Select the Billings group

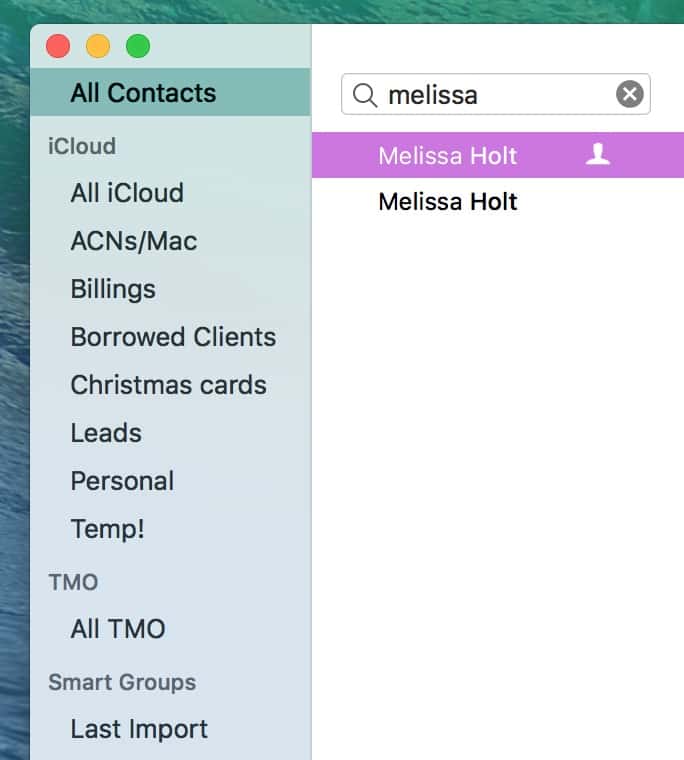pyautogui.click(x=113, y=289)
